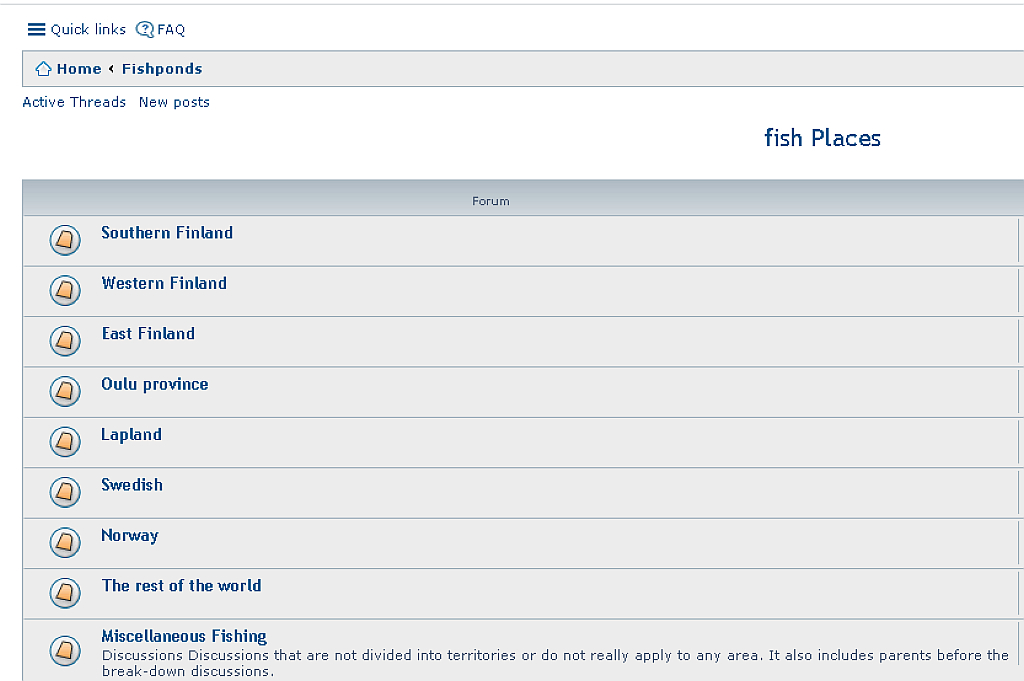This screenshot has width=1024, height=681.
Task: Click the fish Places page title
Action: [822, 138]
